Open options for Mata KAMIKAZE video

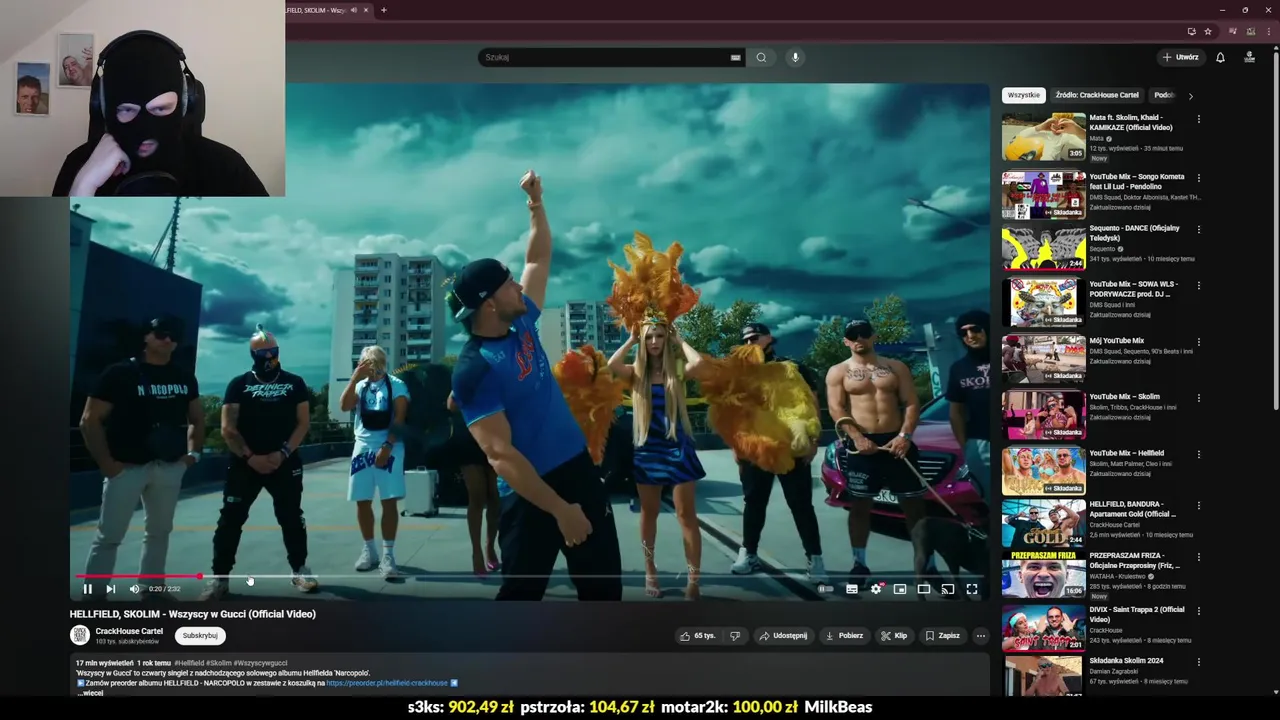click(x=1199, y=119)
